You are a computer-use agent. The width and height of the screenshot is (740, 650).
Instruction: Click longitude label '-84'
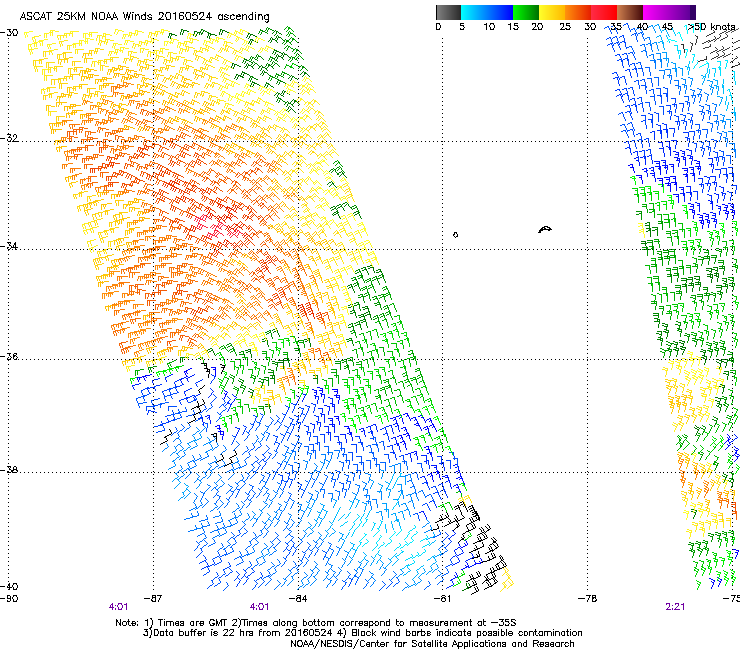pos(298,599)
